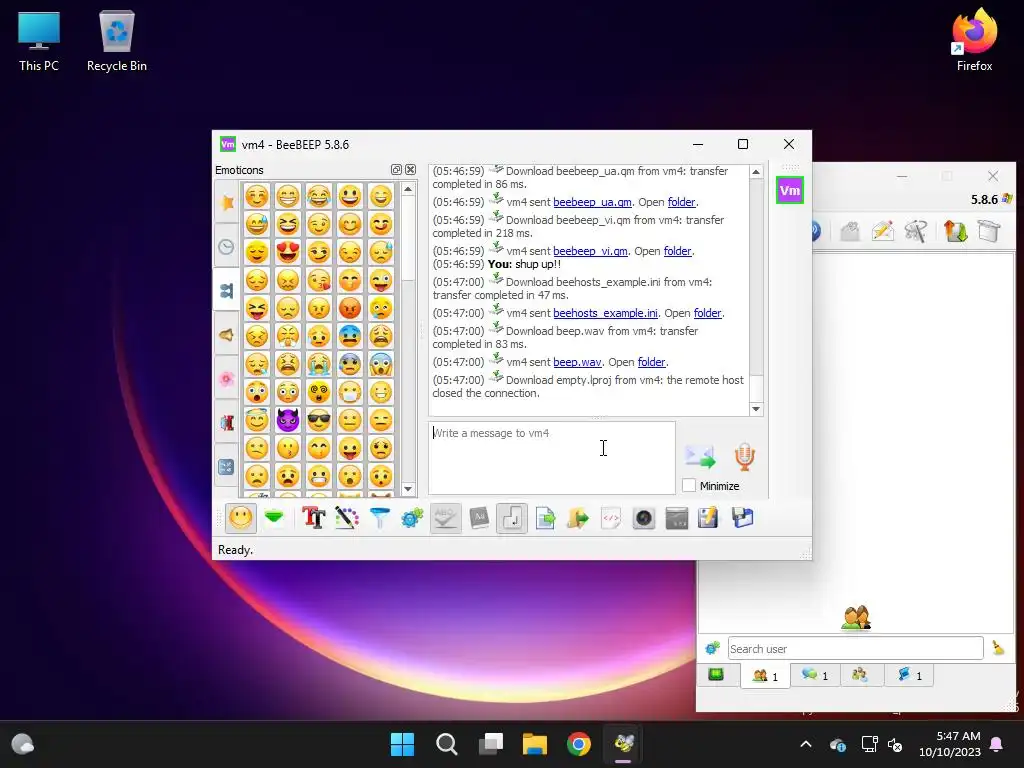
Task: Select the horn emoticon category tab
Action: tap(227, 334)
